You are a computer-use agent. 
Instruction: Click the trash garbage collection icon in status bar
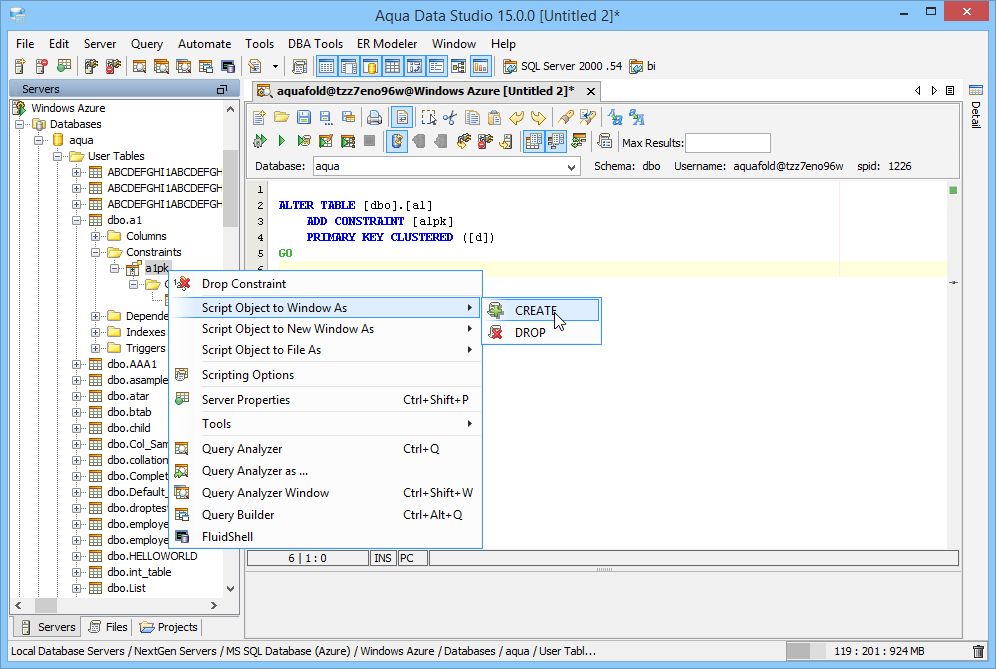(x=978, y=651)
